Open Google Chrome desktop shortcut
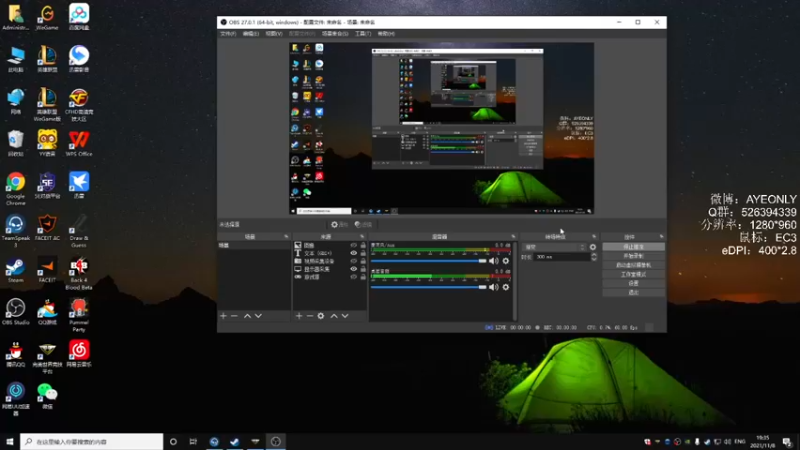800x450 pixels. [x=15, y=189]
